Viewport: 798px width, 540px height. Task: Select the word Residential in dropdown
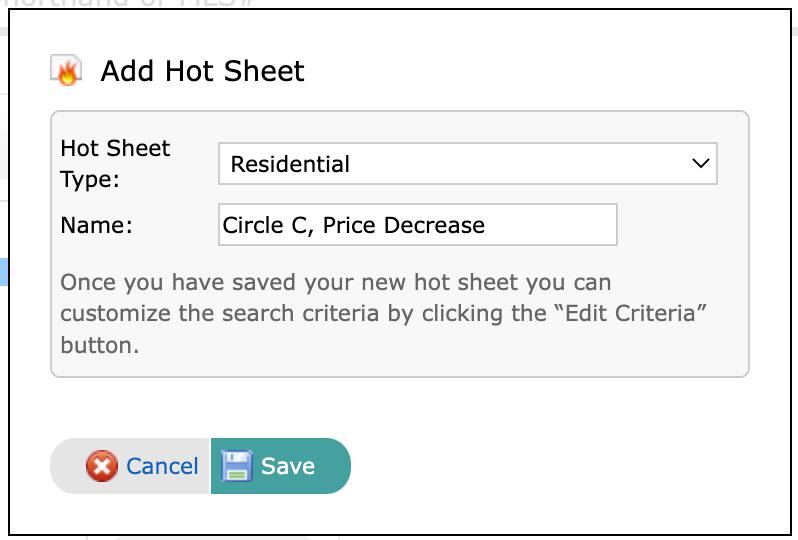pyautogui.click(x=290, y=164)
